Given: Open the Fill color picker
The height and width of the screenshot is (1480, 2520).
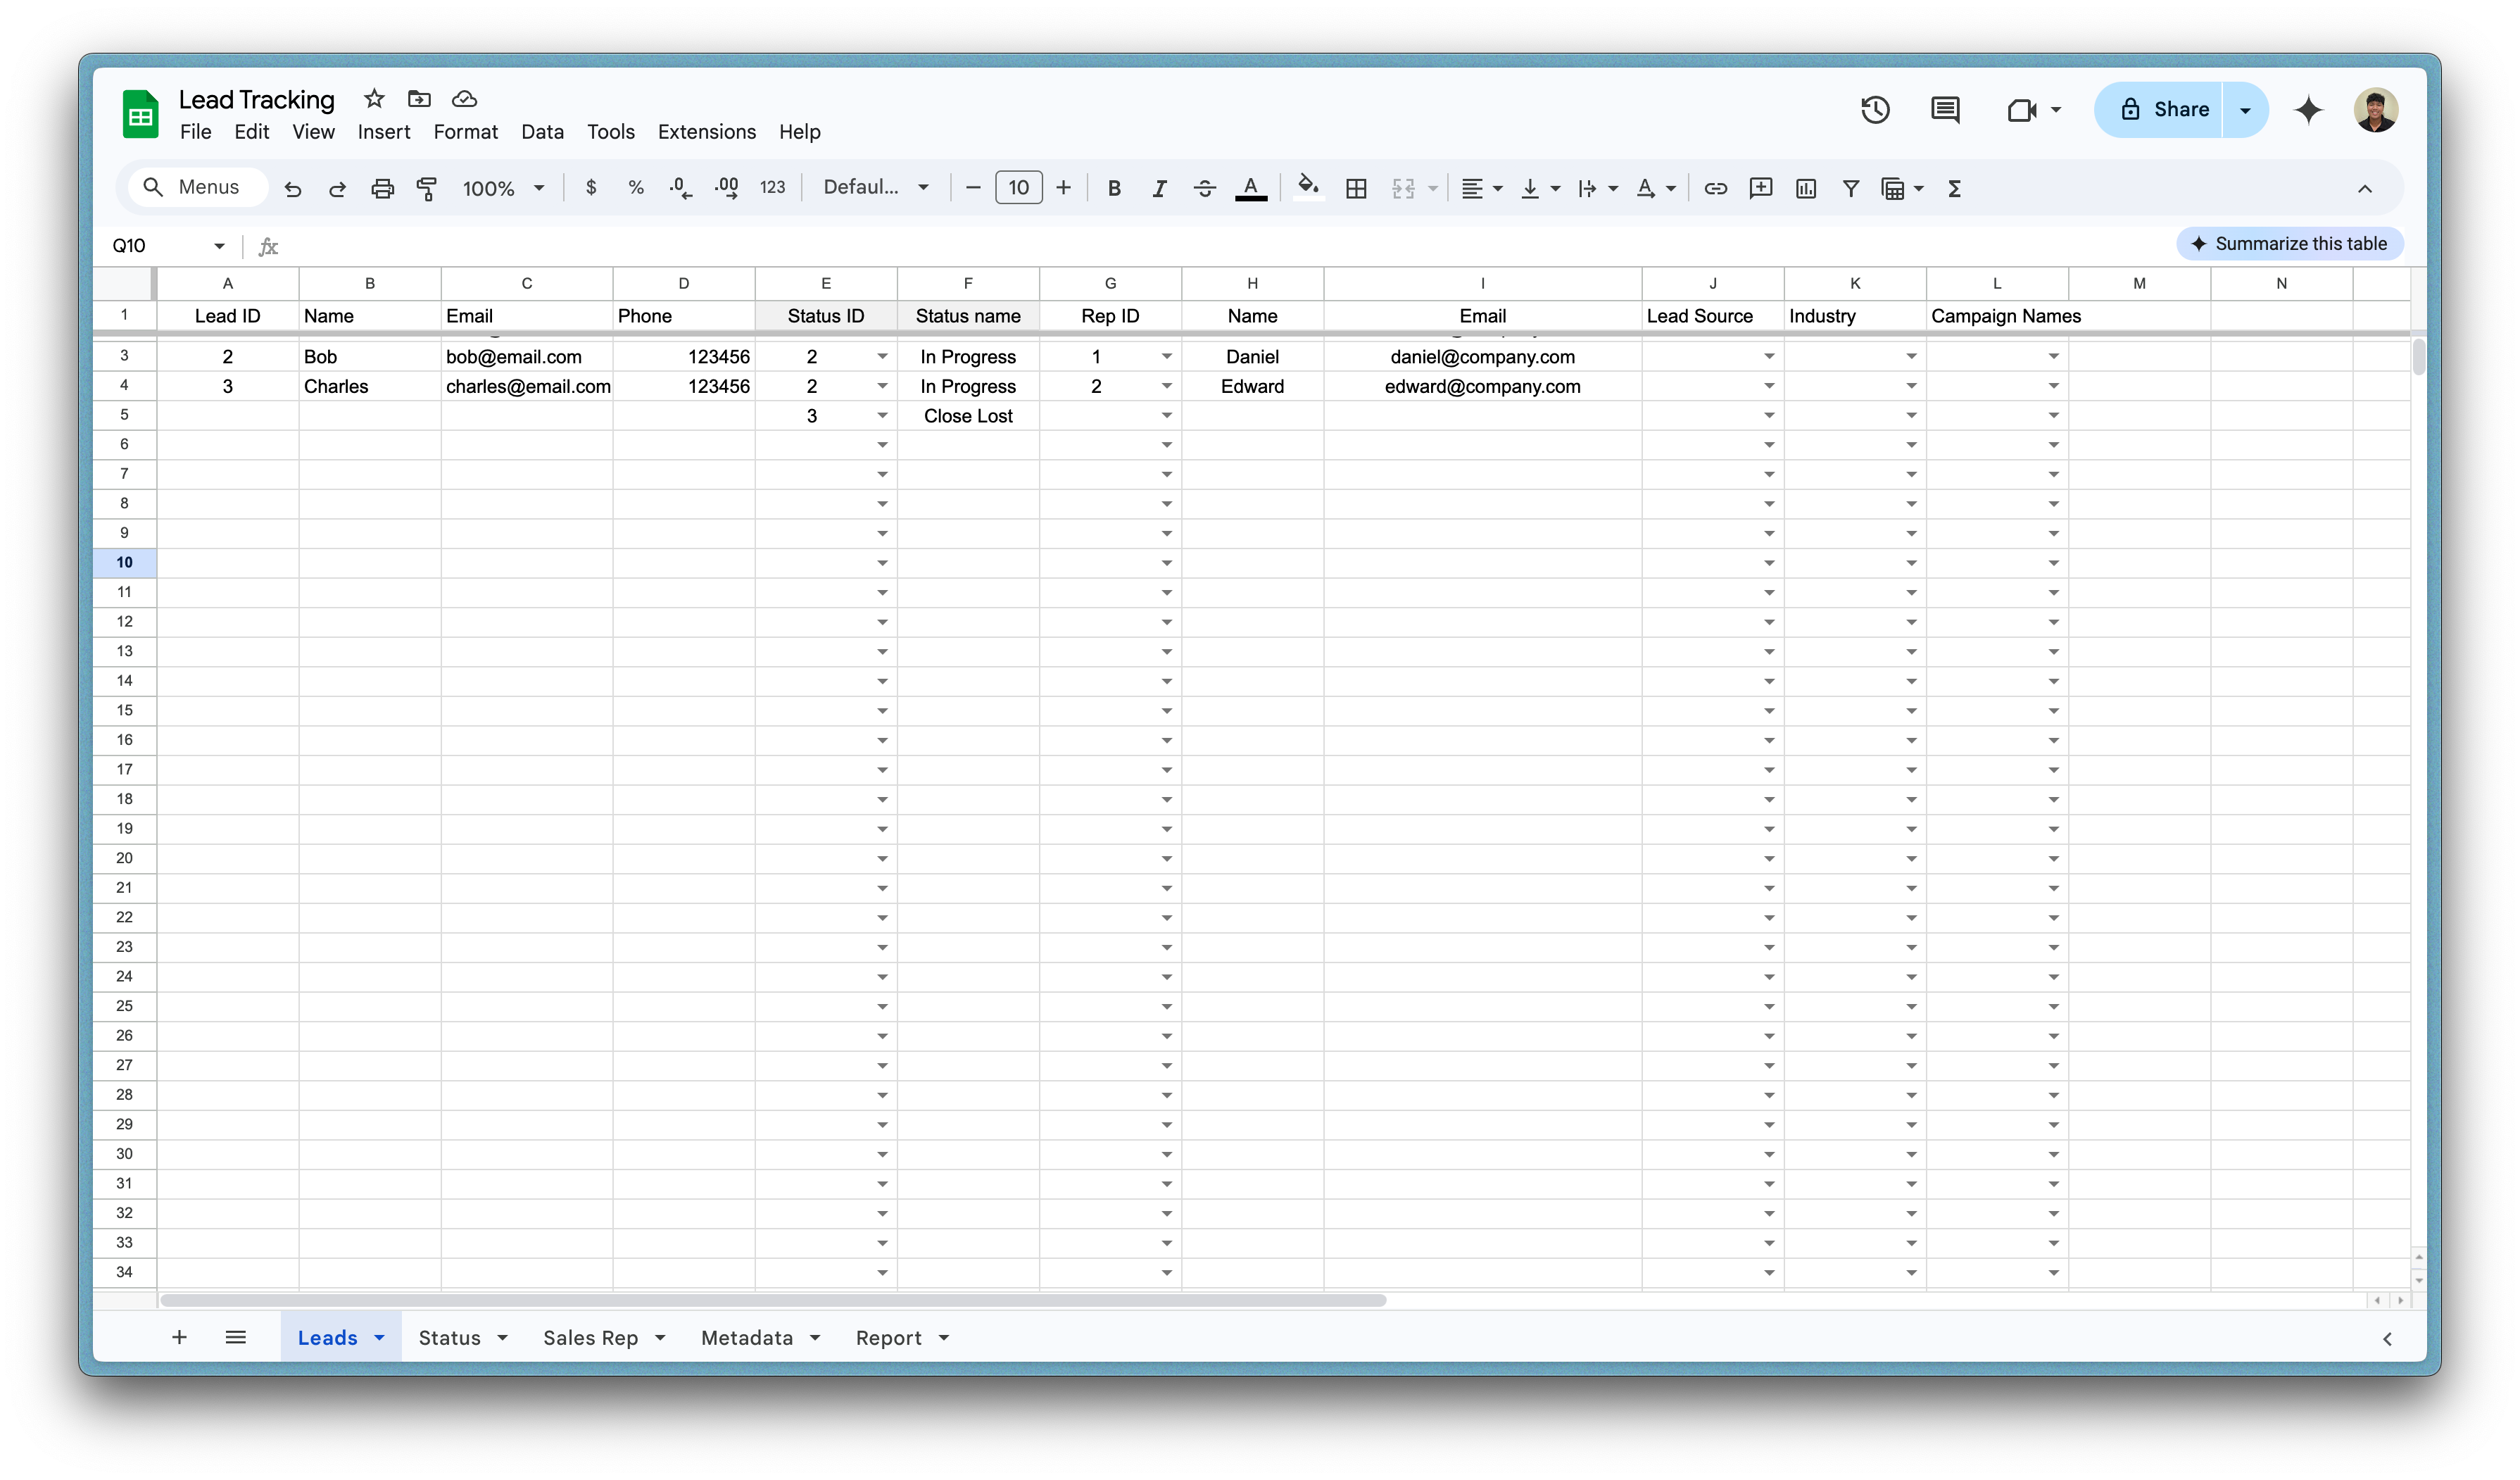Looking at the screenshot, I should coord(1308,188).
